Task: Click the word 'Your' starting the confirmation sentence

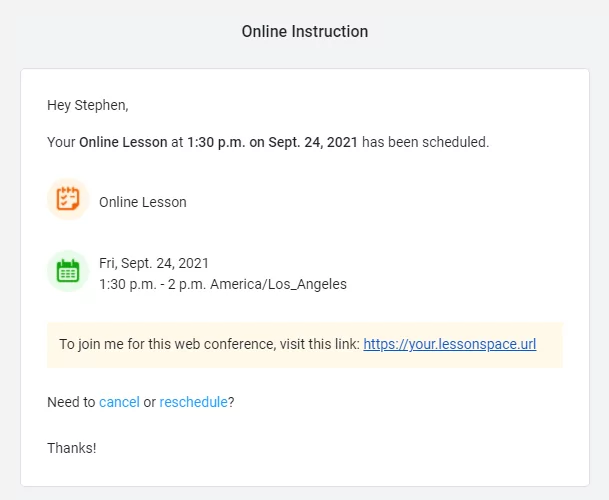Action: 61,142
